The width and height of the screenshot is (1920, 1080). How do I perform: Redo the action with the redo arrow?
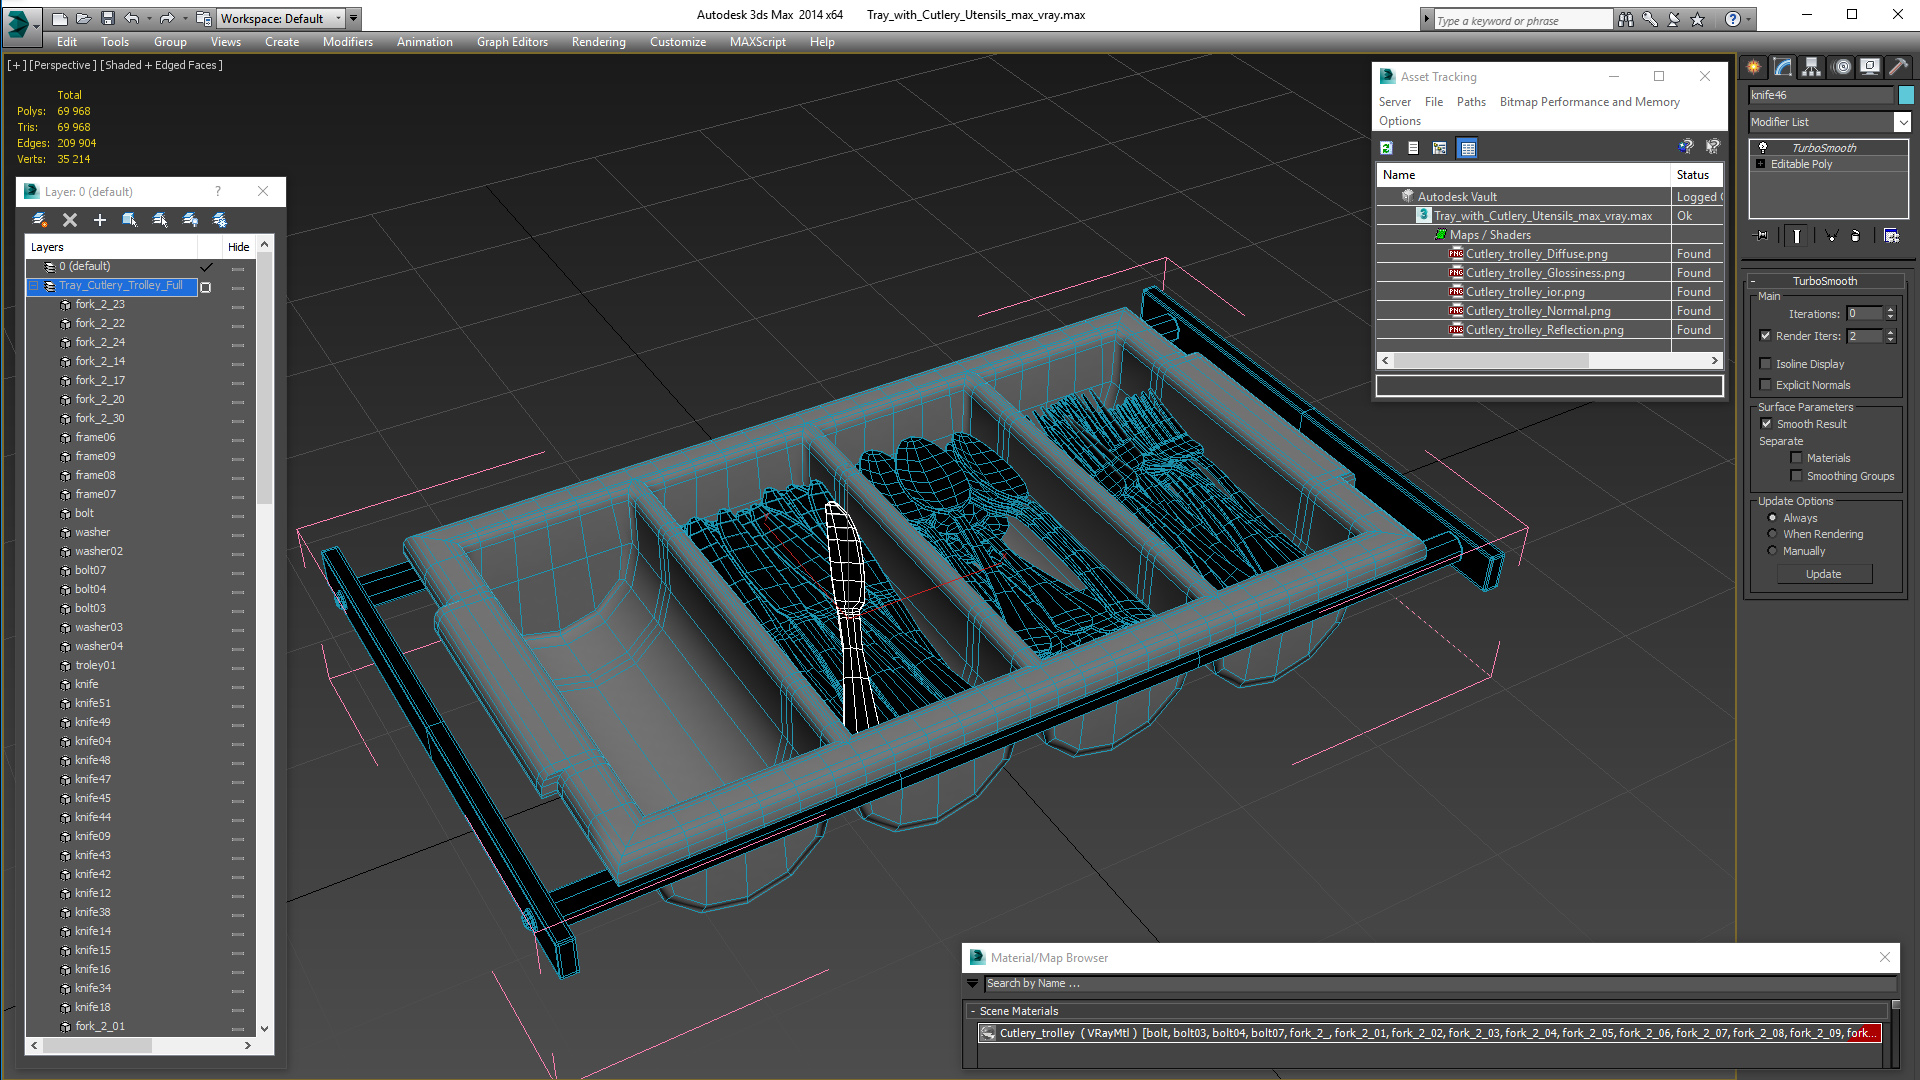pyautogui.click(x=167, y=18)
